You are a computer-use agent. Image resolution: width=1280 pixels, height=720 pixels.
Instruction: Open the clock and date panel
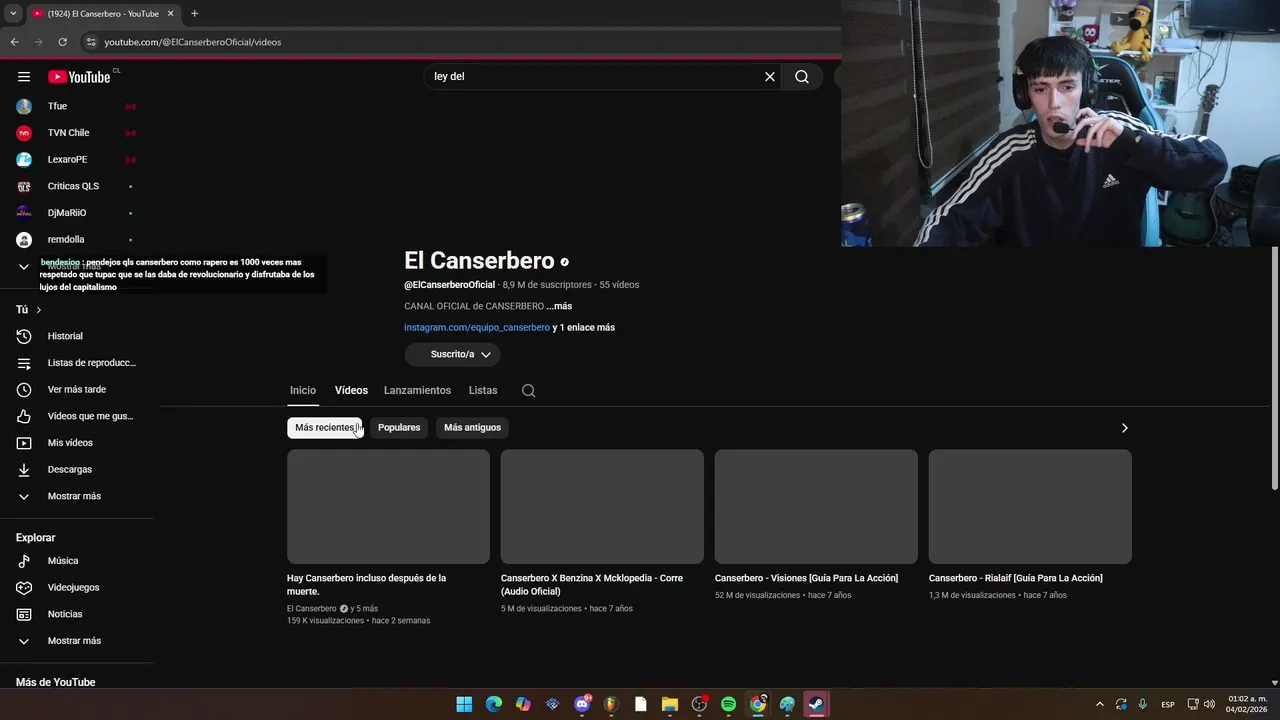[x=1246, y=704]
